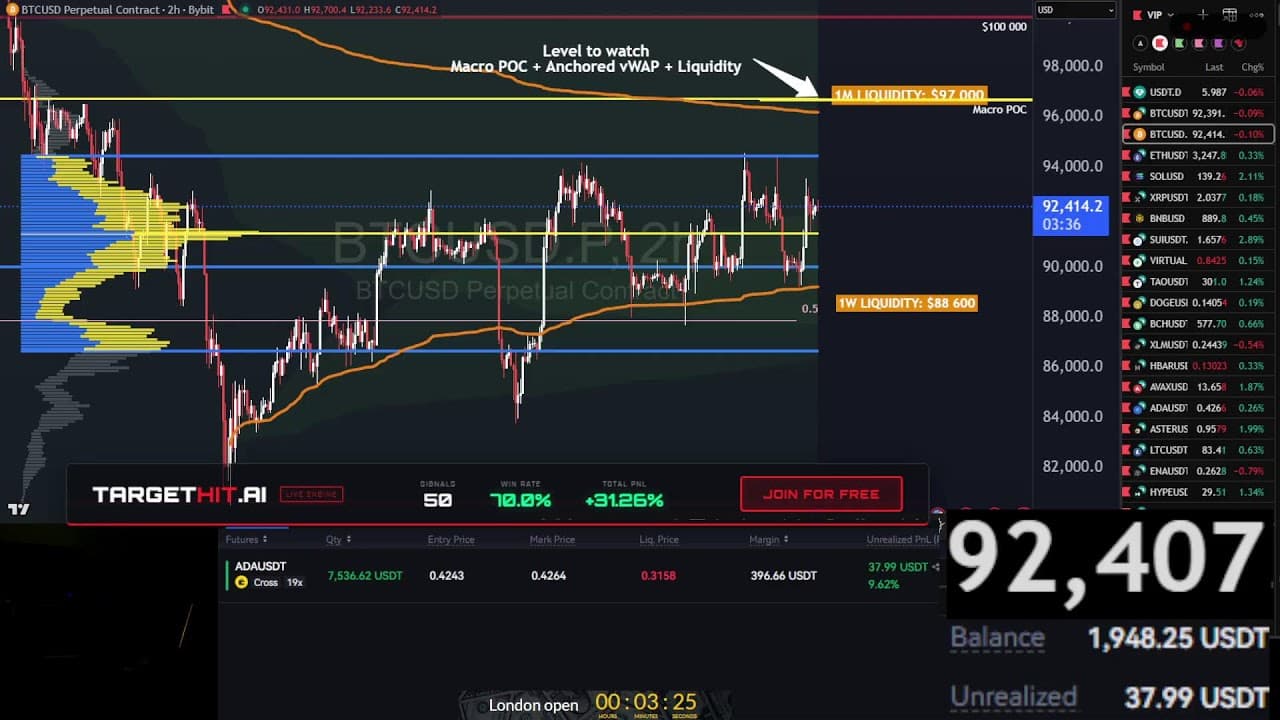Screen dimensions: 1280x720
Task: Open ETHUSDT row in the watchlist
Action: [x=1199, y=155]
